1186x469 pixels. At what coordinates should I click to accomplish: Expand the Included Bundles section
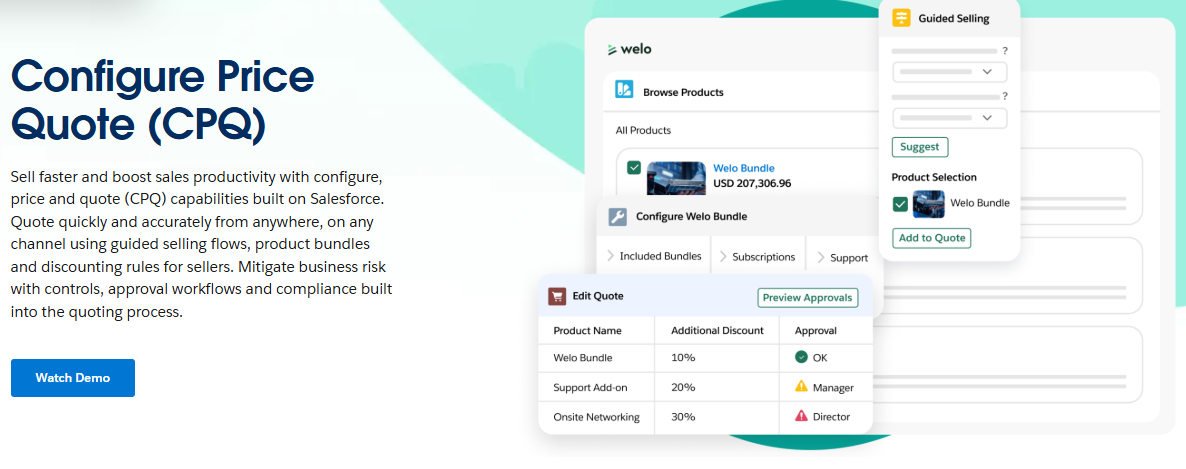[x=654, y=256]
